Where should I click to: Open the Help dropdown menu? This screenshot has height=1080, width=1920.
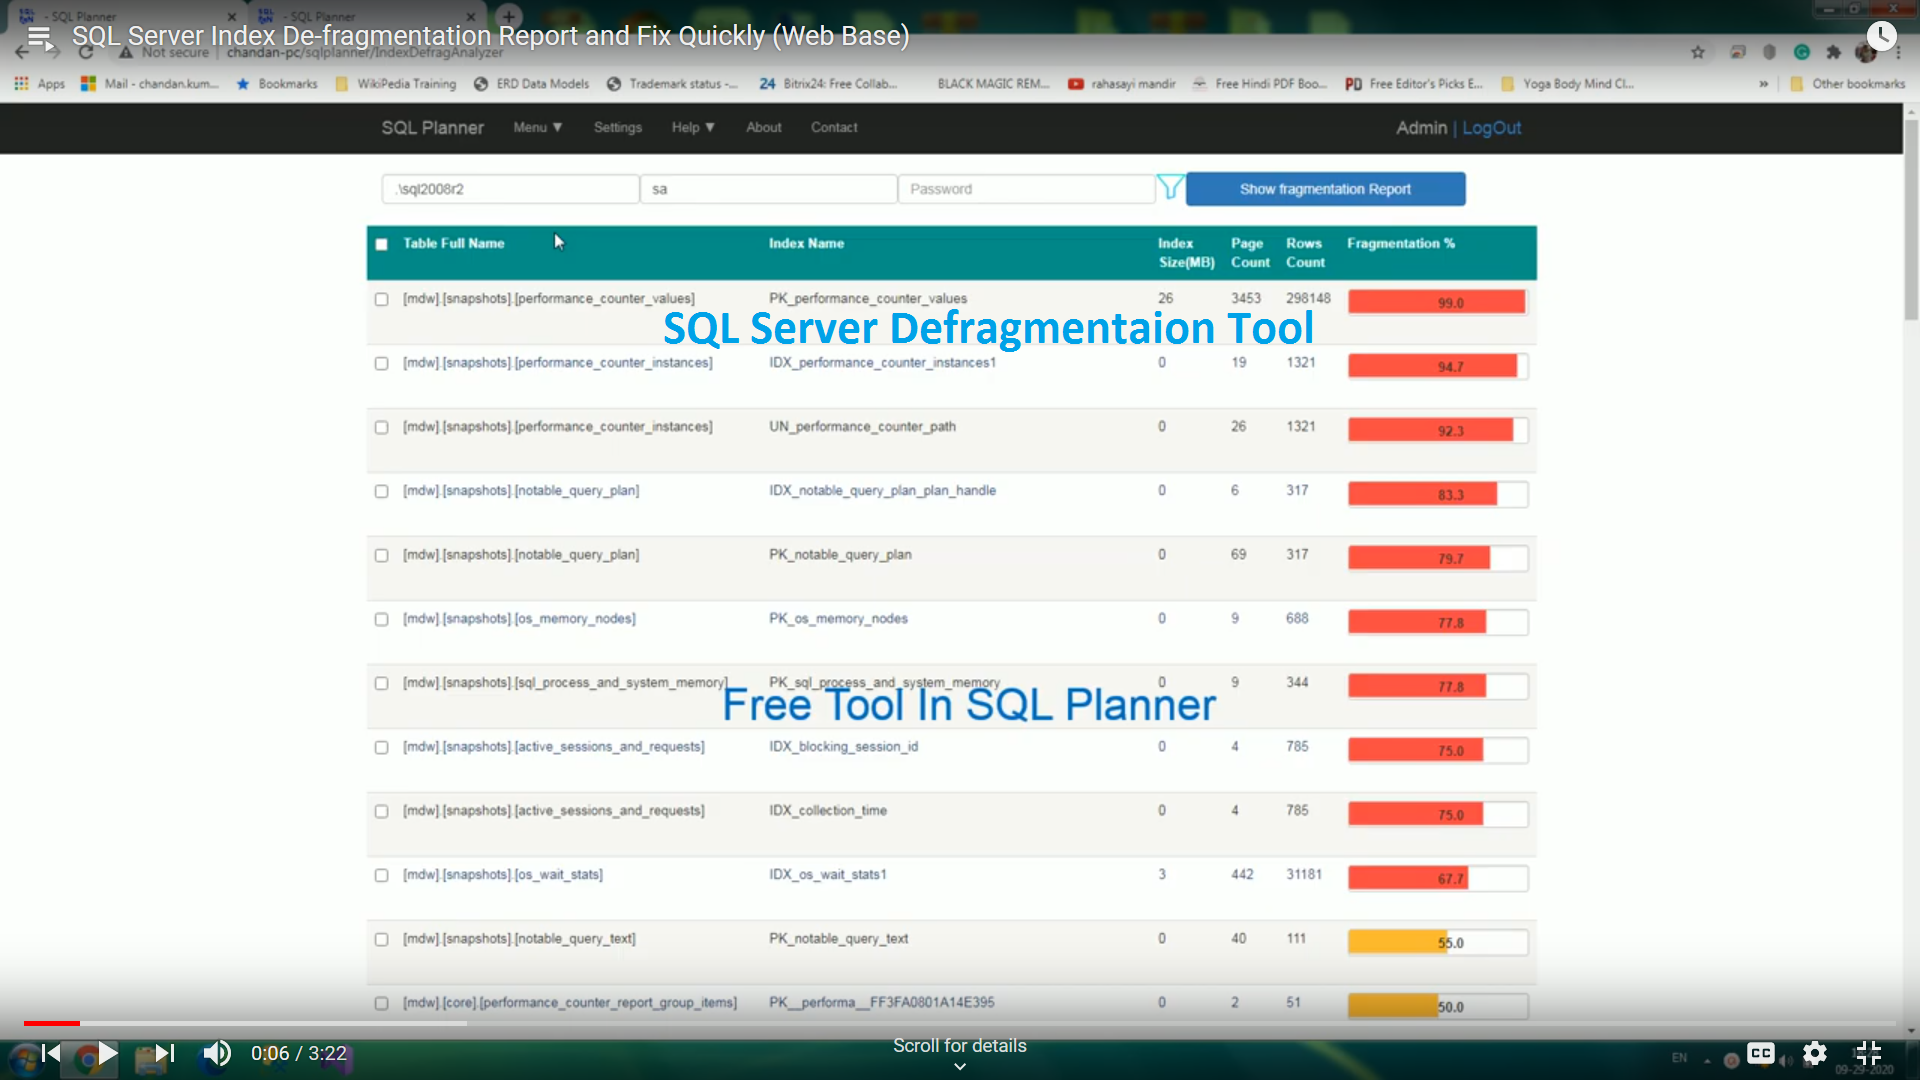click(x=693, y=127)
